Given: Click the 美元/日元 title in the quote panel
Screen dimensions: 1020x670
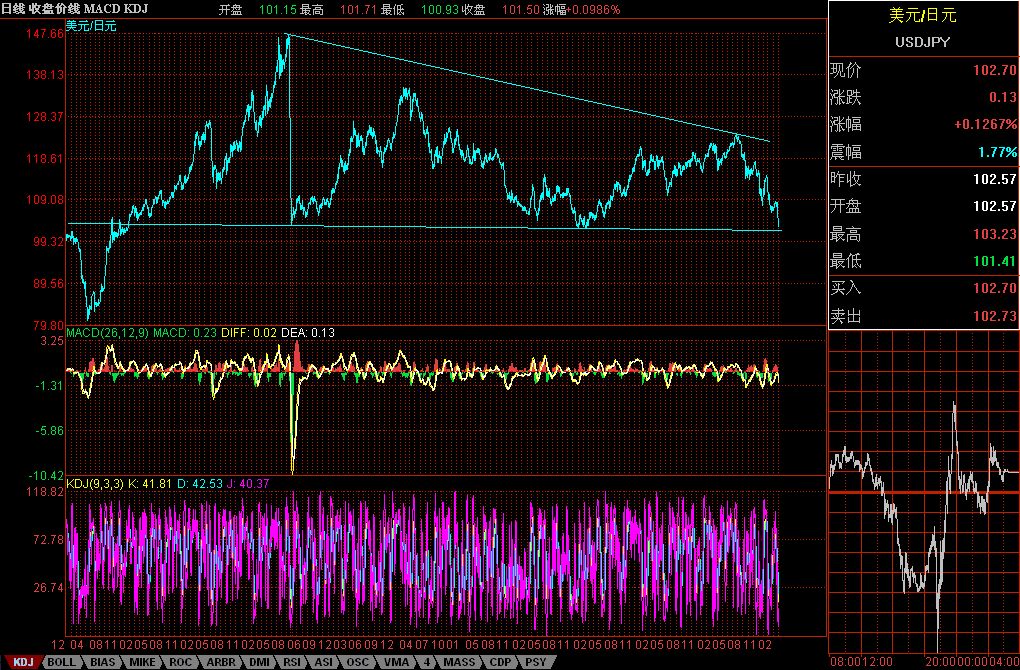Looking at the screenshot, I should coord(922,15).
